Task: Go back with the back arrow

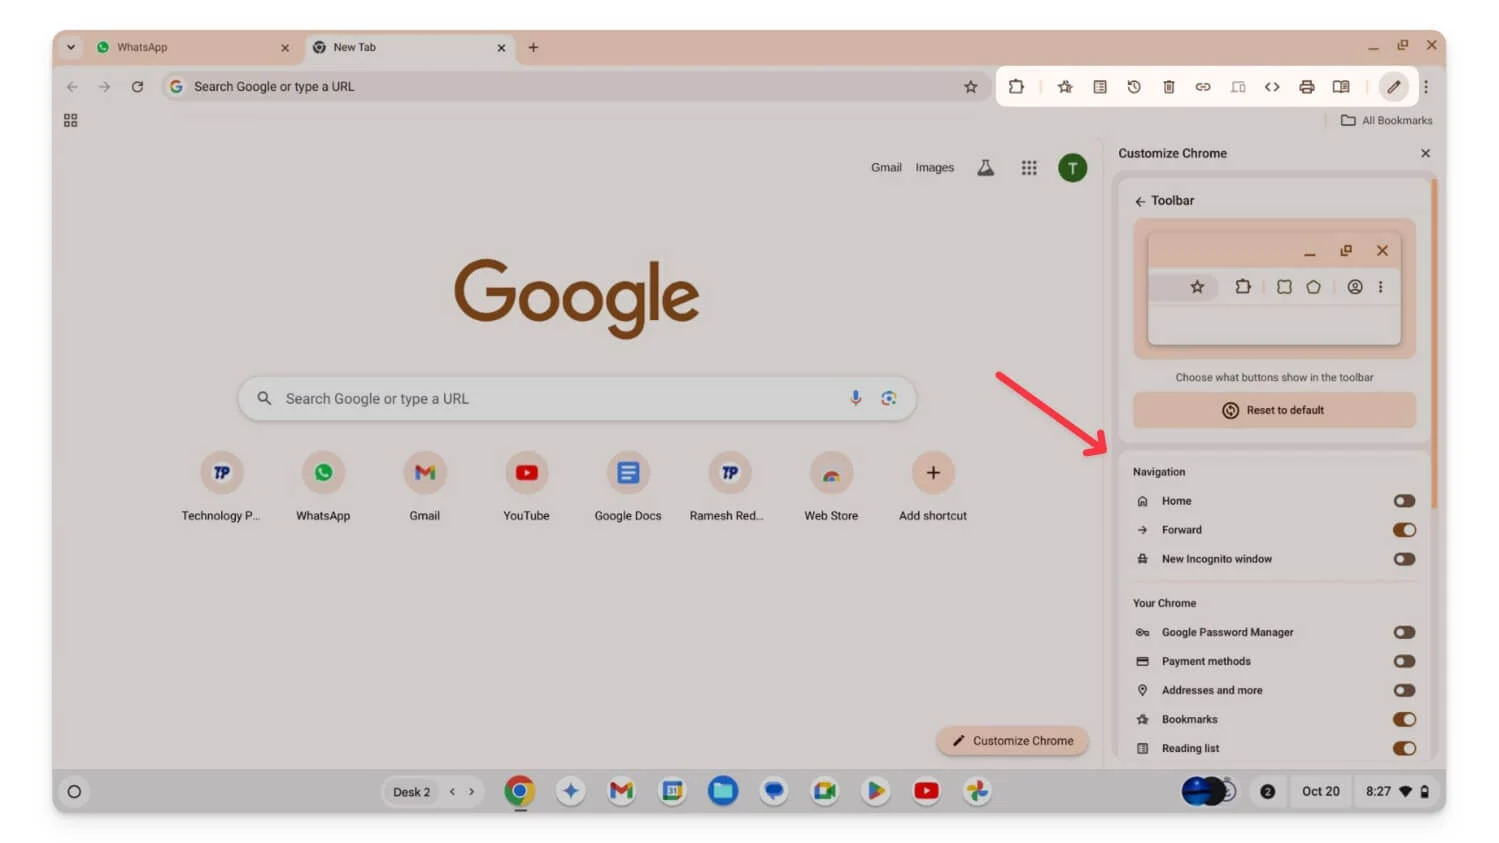Action: point(72,87)
